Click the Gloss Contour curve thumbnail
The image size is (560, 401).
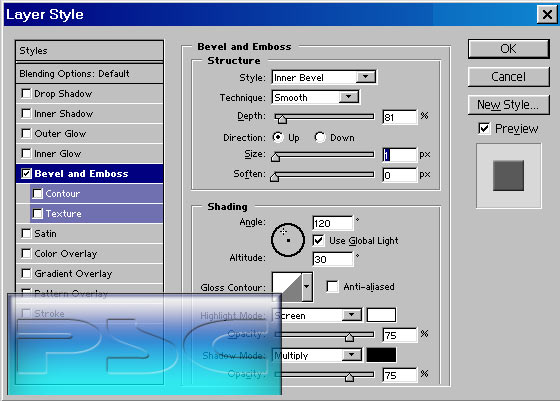click(287, 287)
